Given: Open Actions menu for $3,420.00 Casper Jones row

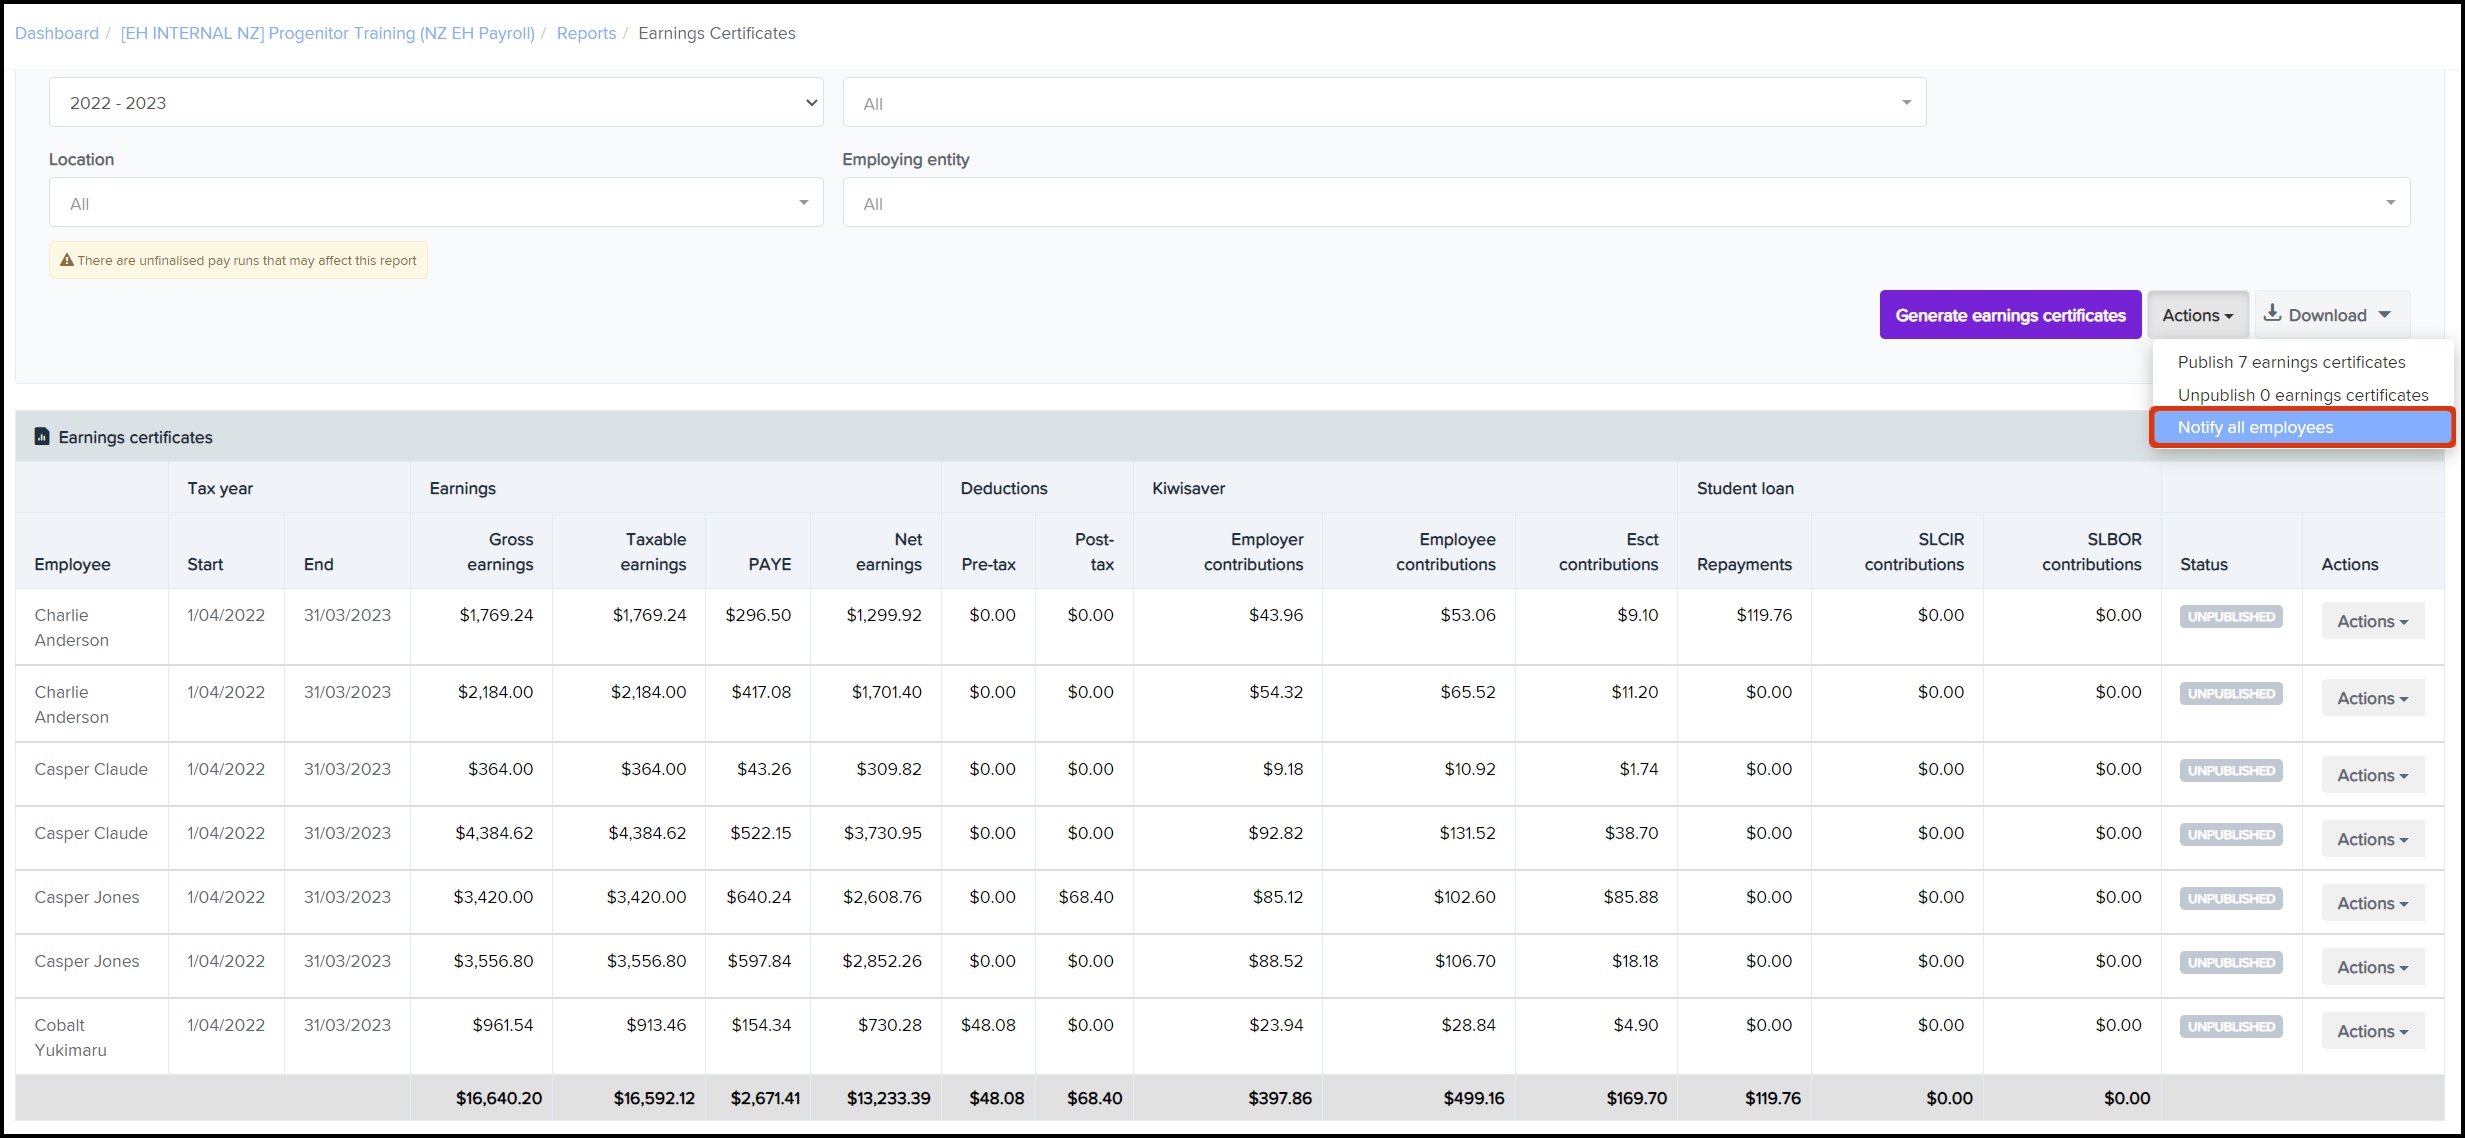Looking at the screenshot, I should click(x=2372, y=903).
